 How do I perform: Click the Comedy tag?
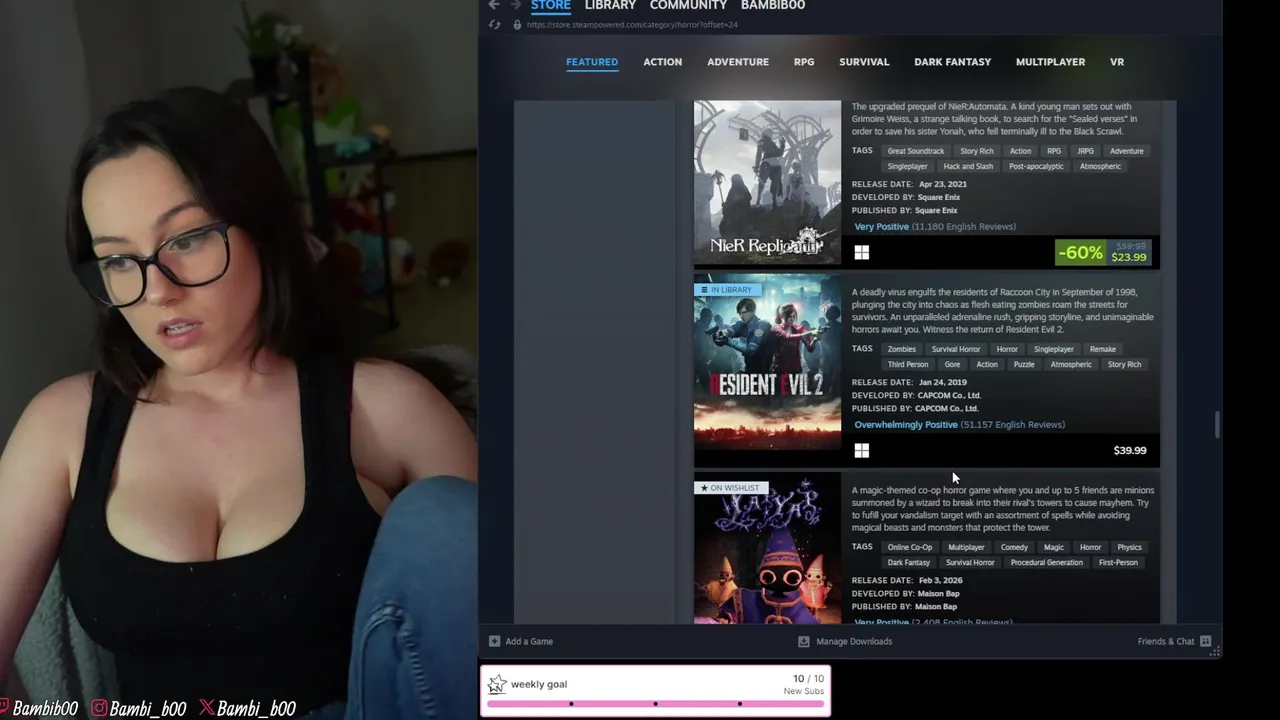[x=1014, y=547]
